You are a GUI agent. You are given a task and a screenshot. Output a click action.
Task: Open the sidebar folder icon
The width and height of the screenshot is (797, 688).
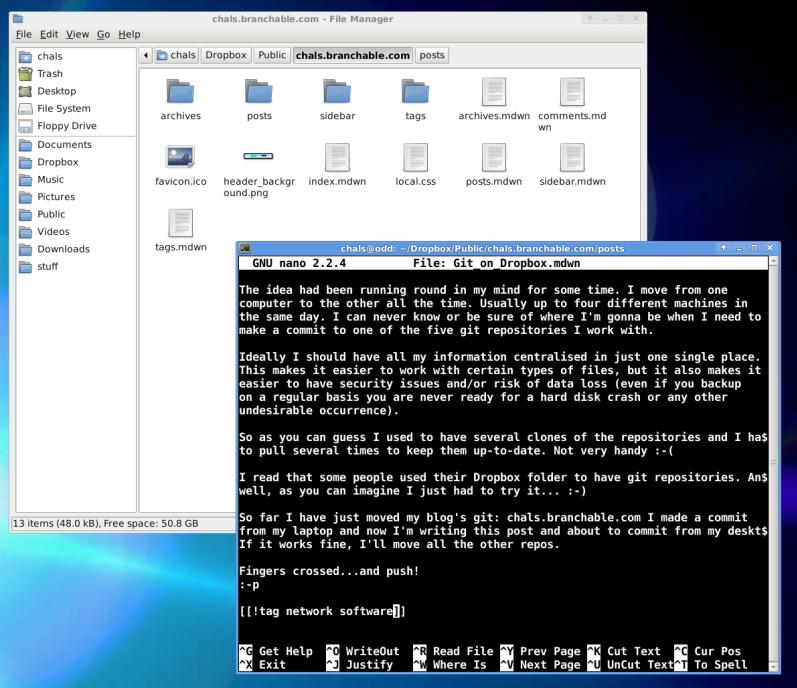point(337,92)
